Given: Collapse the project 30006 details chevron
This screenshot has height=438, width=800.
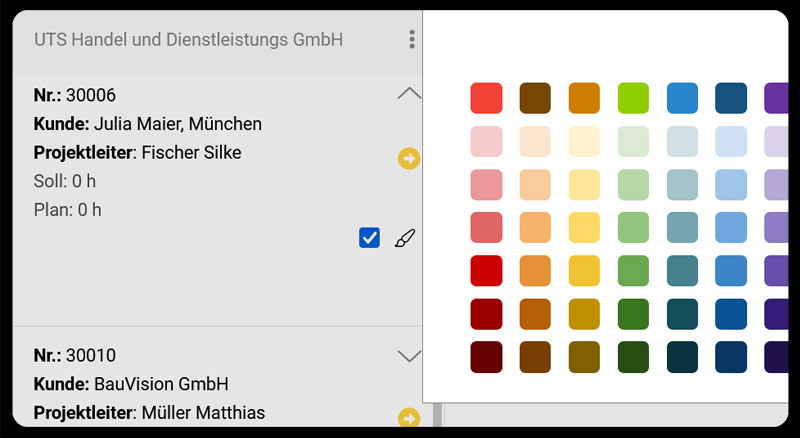Looking at the screenshot, I should 409,94.
